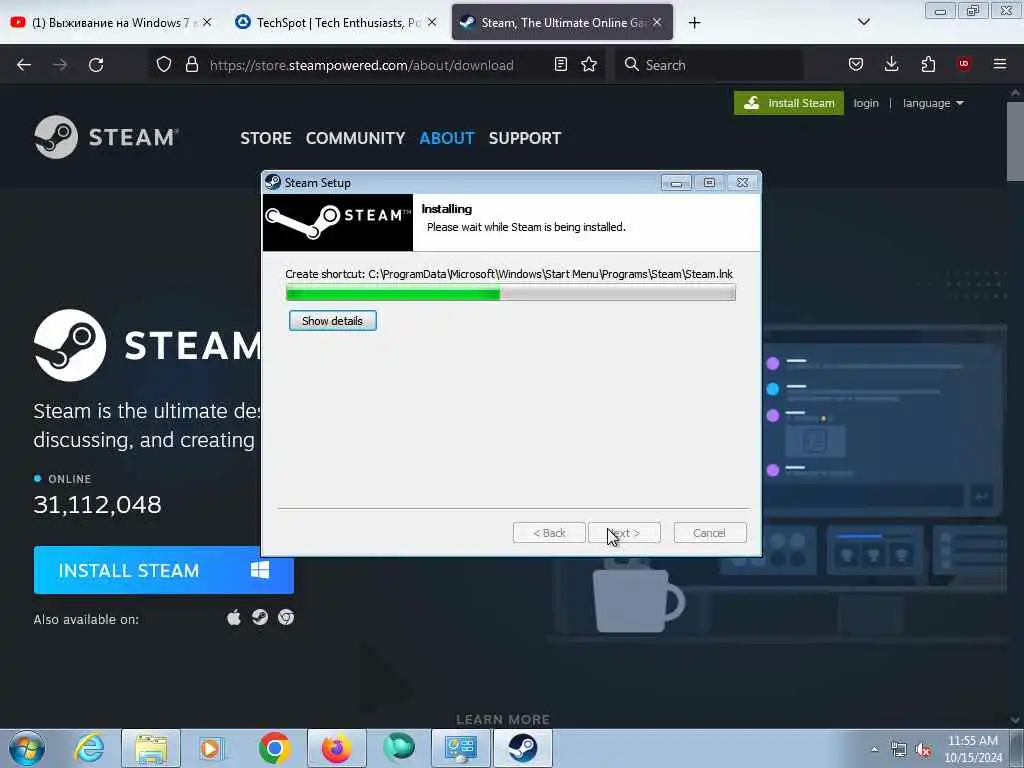Open Windows Media Player taskbar icon
Screen dimensions: 1024x768
(210, 748)
